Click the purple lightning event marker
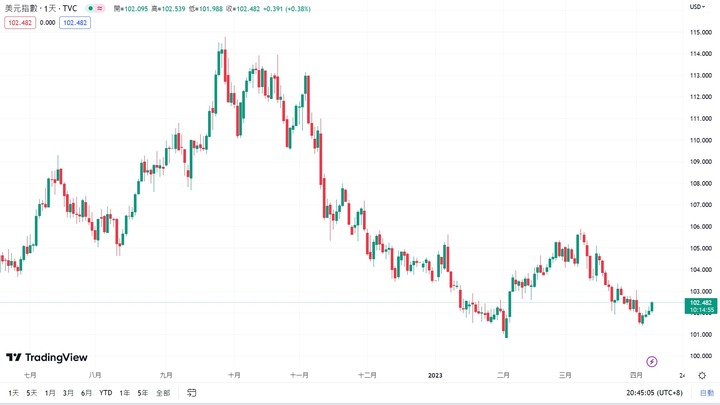The height and width of the screenshot is (405, 720). (x=652, y=362)
